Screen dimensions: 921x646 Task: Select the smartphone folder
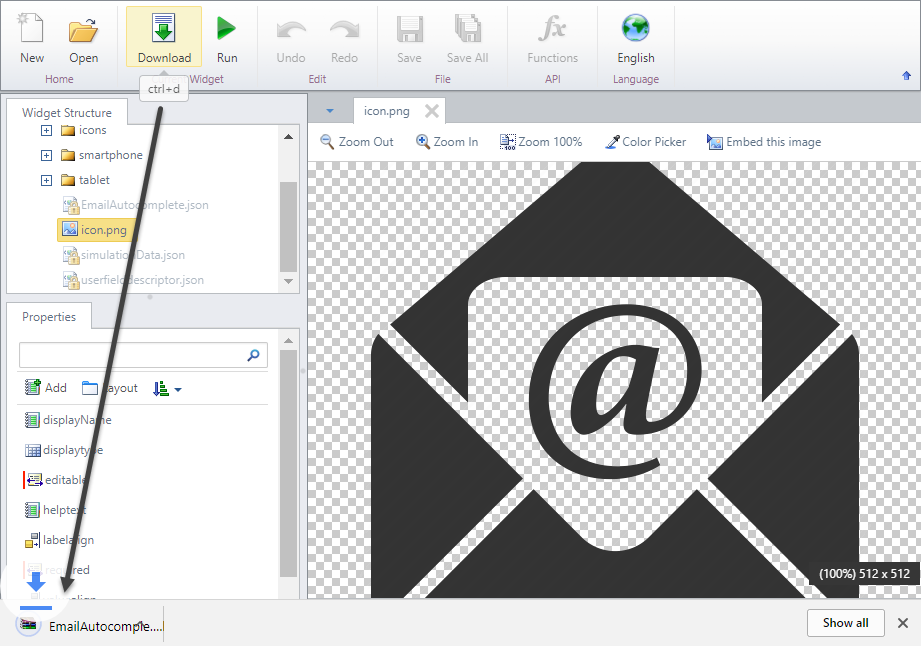[x=102, y=155]
